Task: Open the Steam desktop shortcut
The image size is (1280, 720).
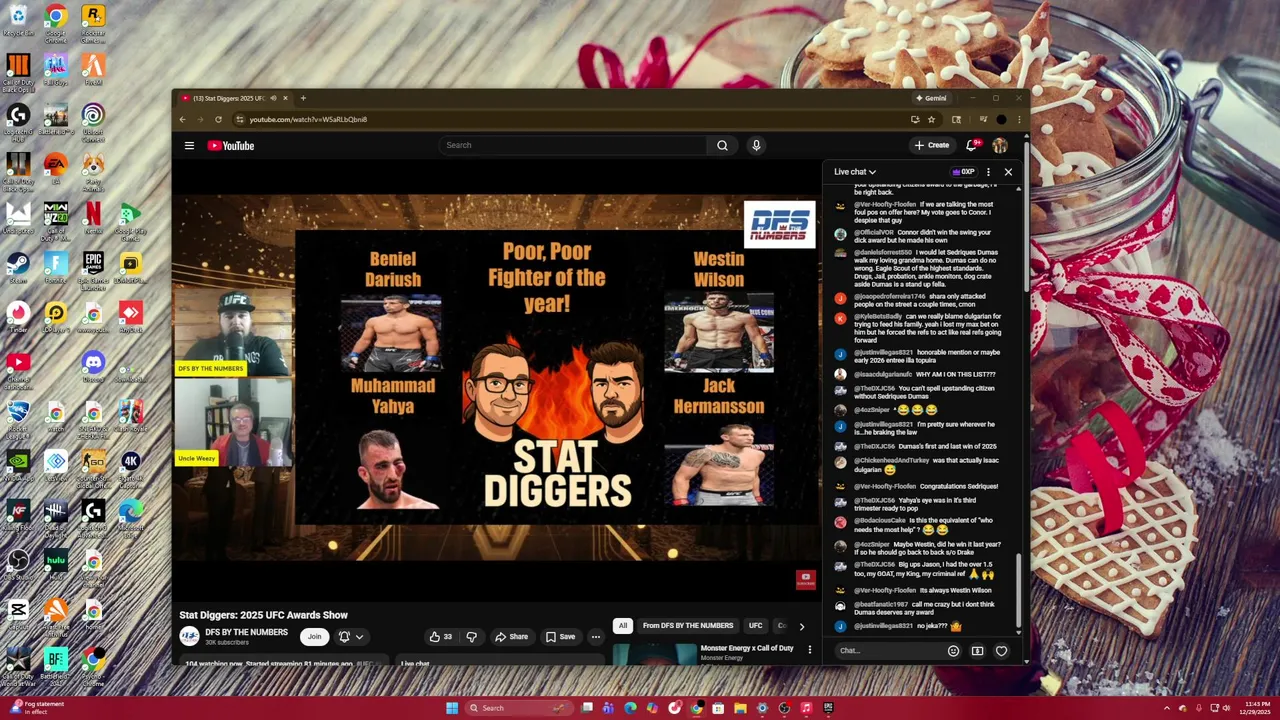Action: click(18, 265)
